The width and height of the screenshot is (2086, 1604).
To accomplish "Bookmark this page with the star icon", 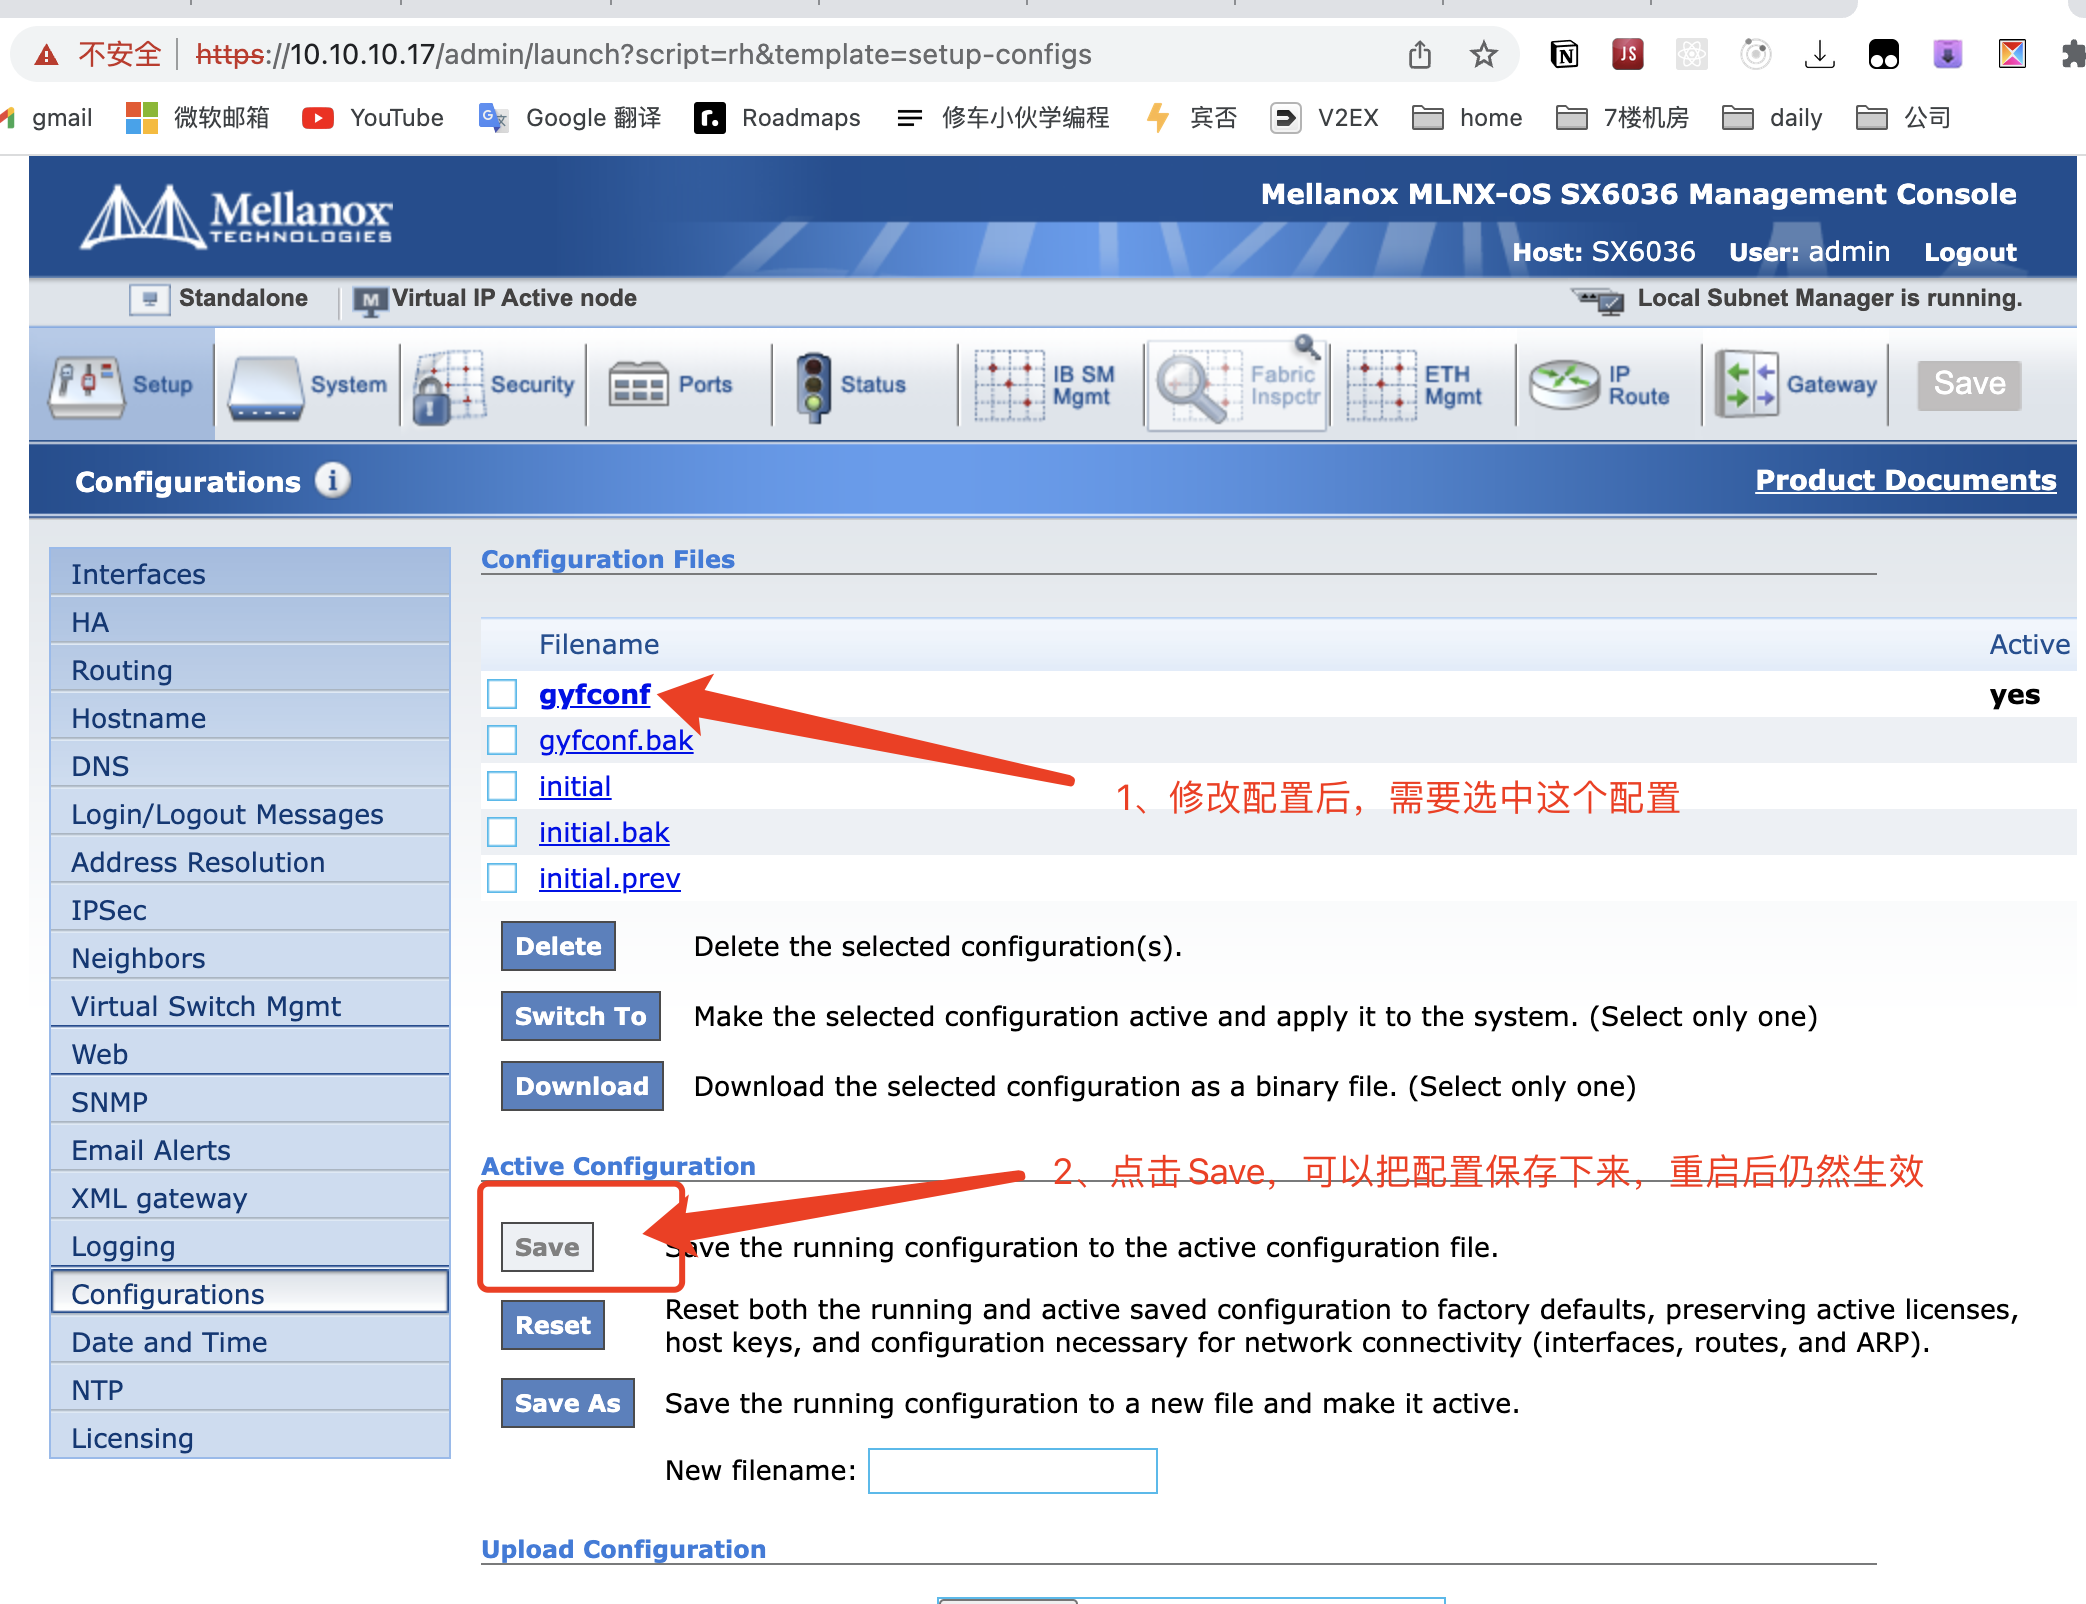I will [x=1483, y=54].
